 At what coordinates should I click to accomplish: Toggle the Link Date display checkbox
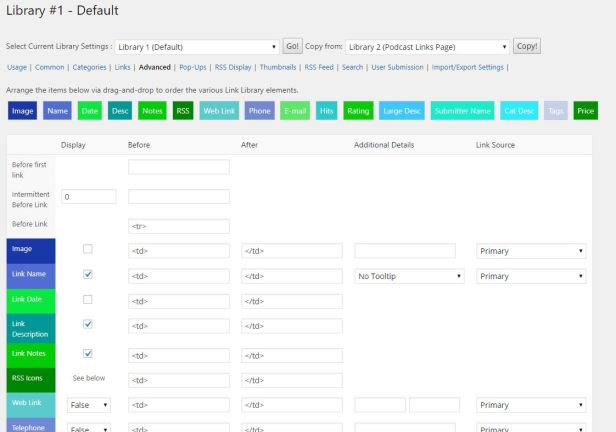point(88,300)
